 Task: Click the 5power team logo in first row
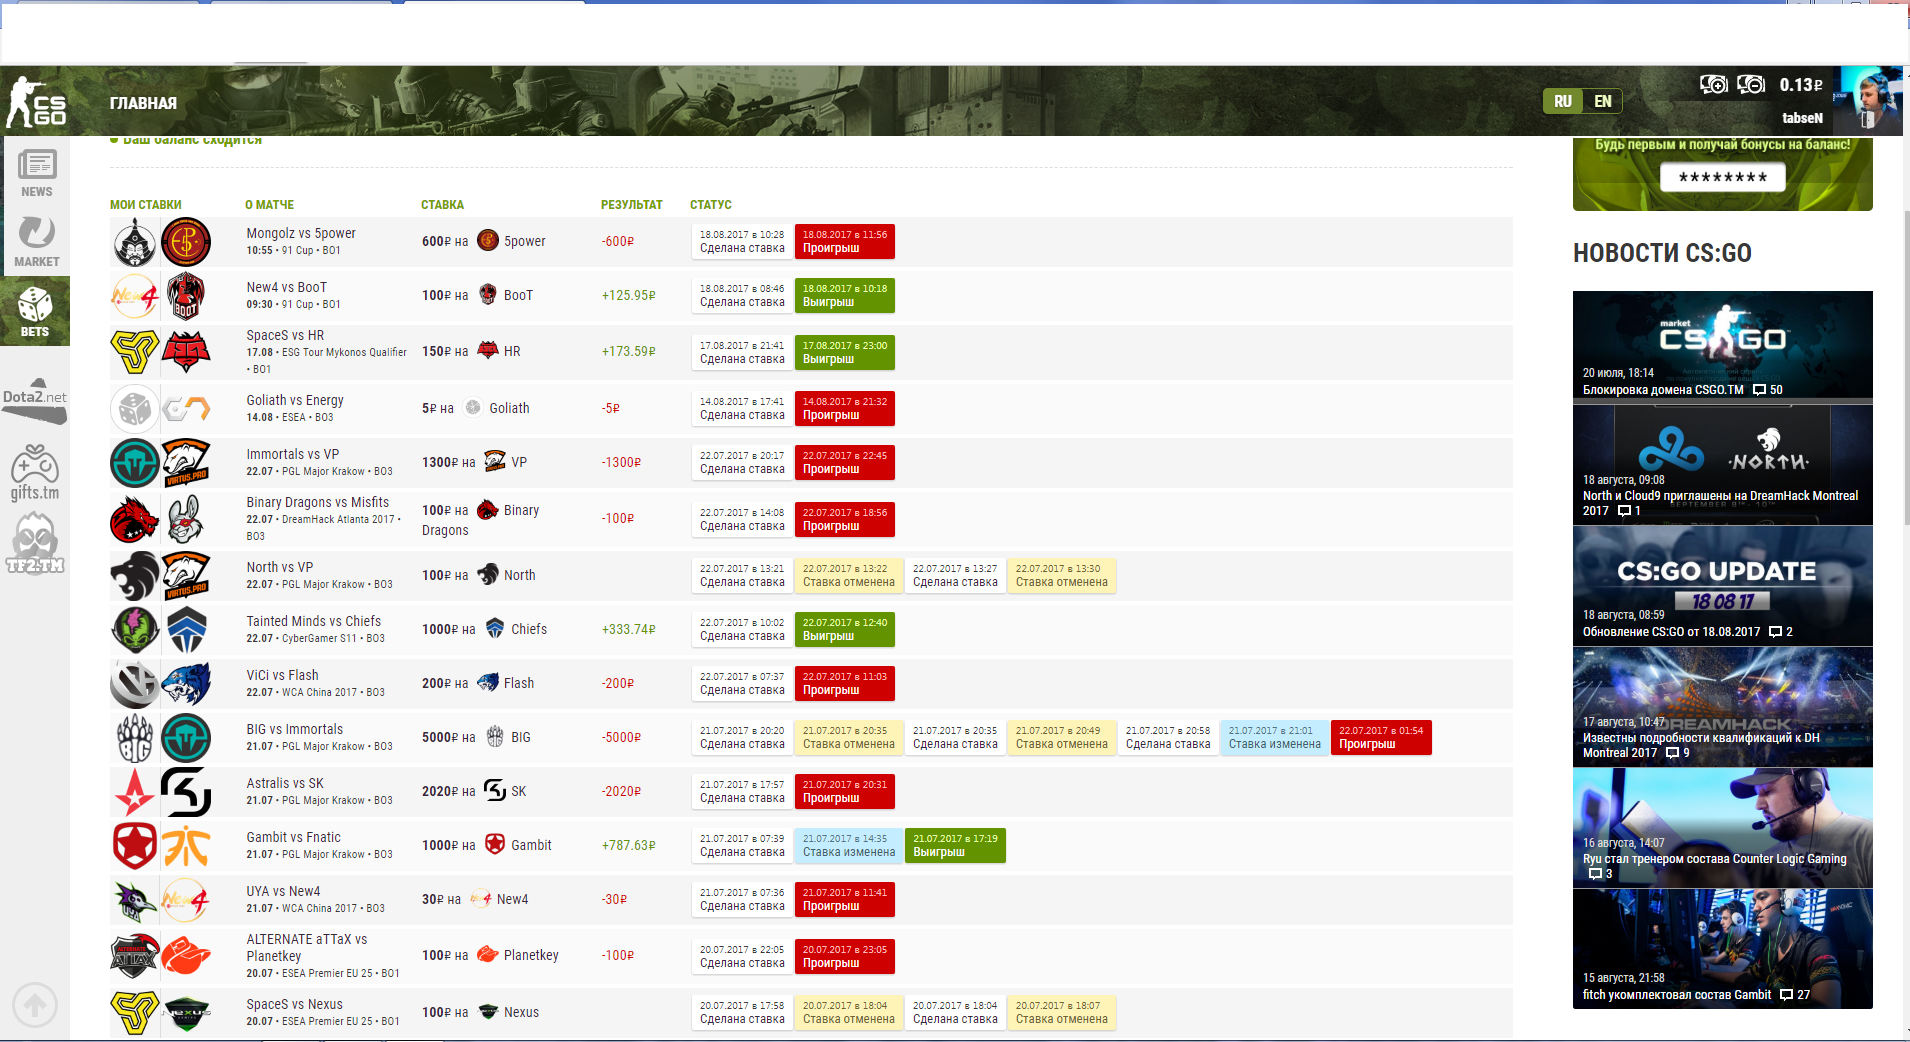(186, 242)
